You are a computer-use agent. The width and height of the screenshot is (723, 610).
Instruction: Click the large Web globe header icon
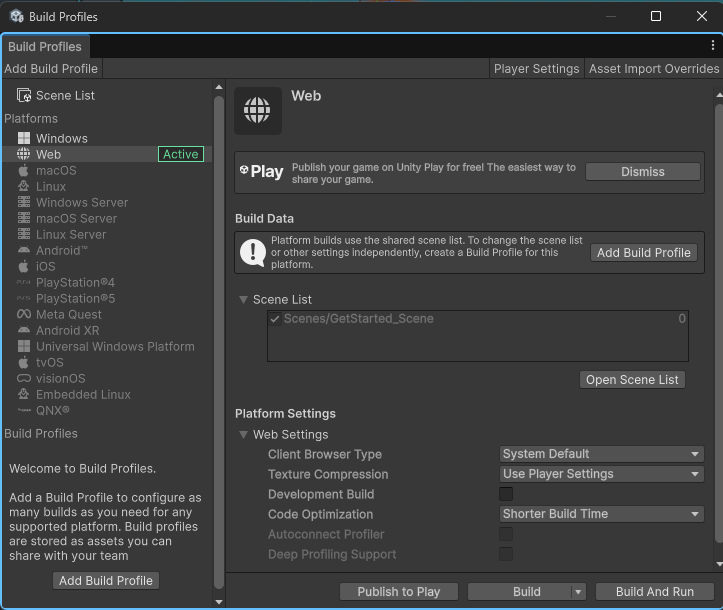[x=257, y=110]
